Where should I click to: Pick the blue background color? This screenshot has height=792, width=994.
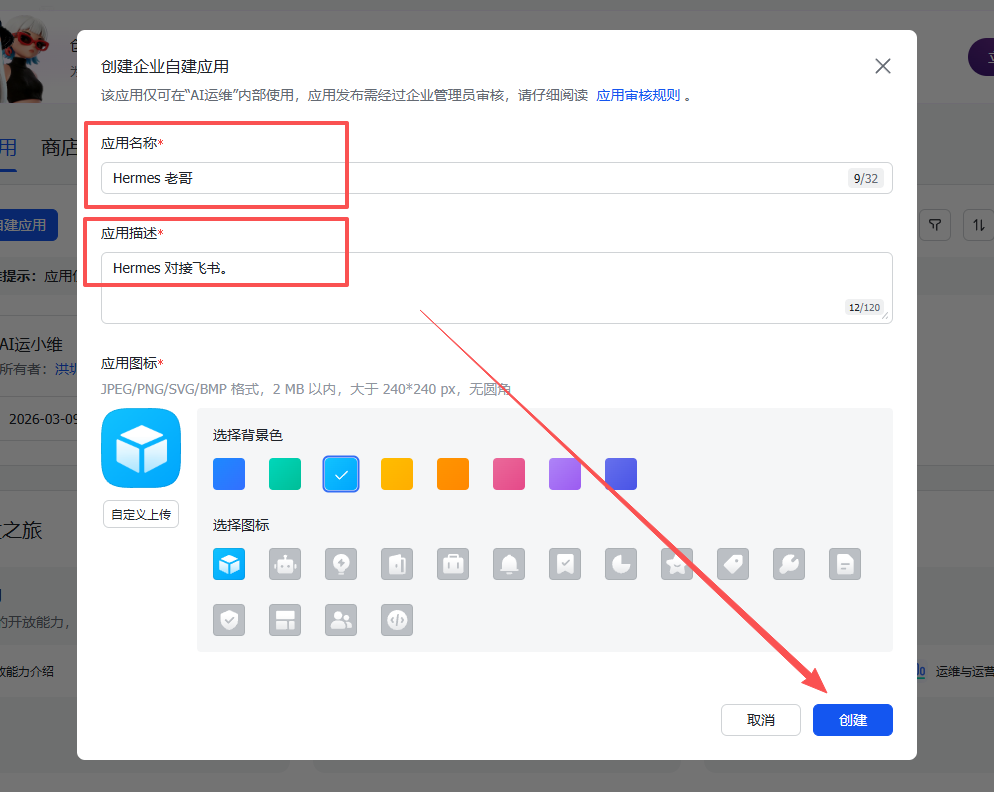229,474
